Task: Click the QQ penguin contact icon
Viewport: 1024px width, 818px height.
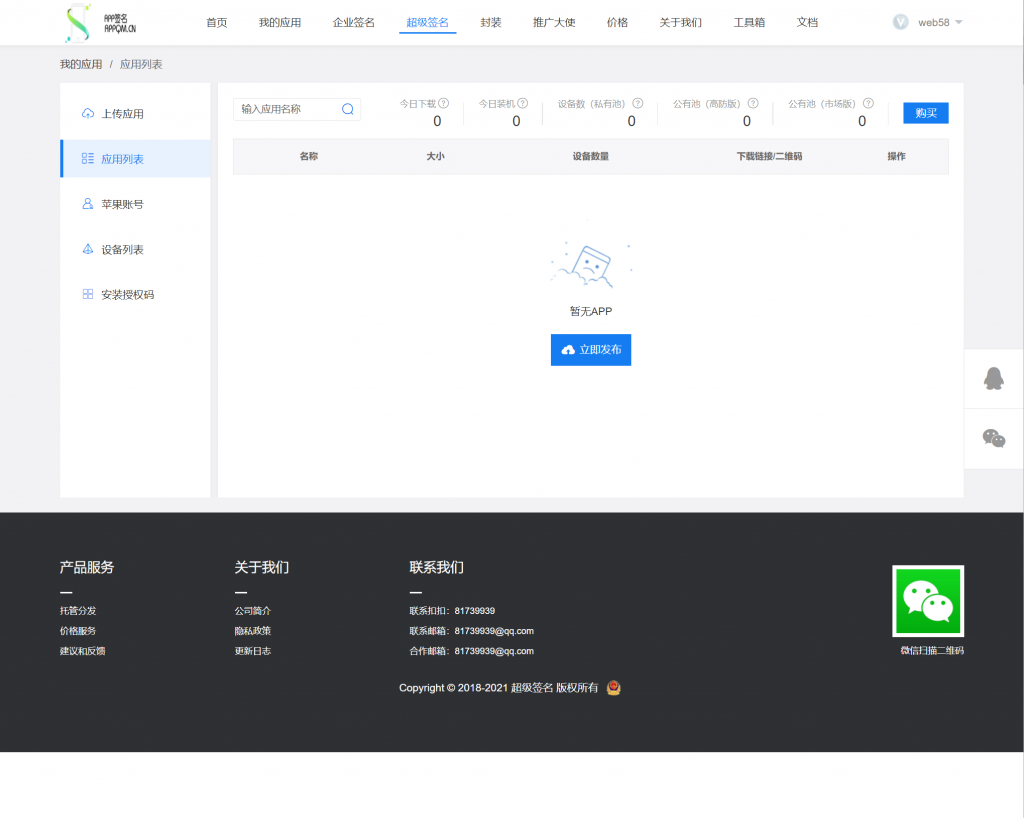Action: [993, 378]
